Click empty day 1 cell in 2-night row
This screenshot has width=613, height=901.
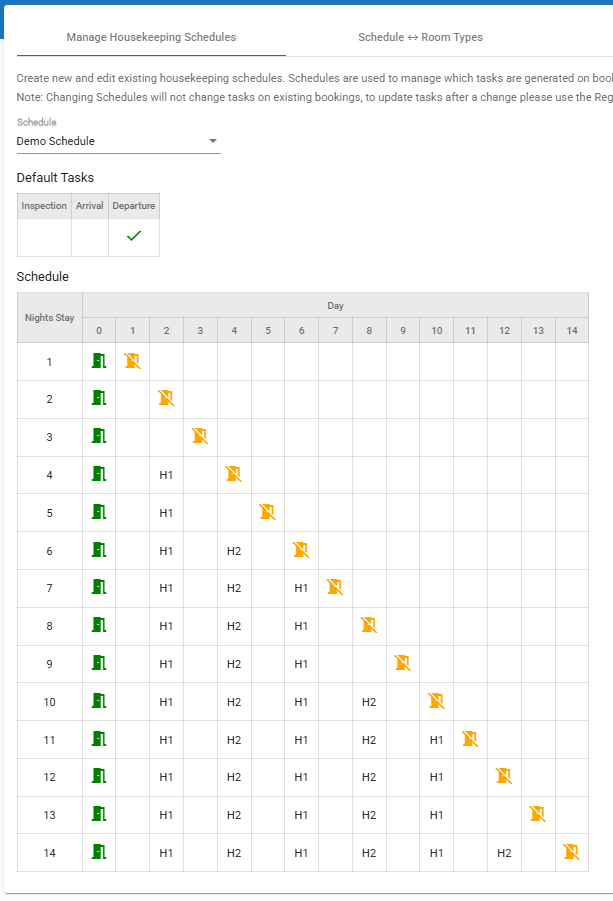[132, 399]
